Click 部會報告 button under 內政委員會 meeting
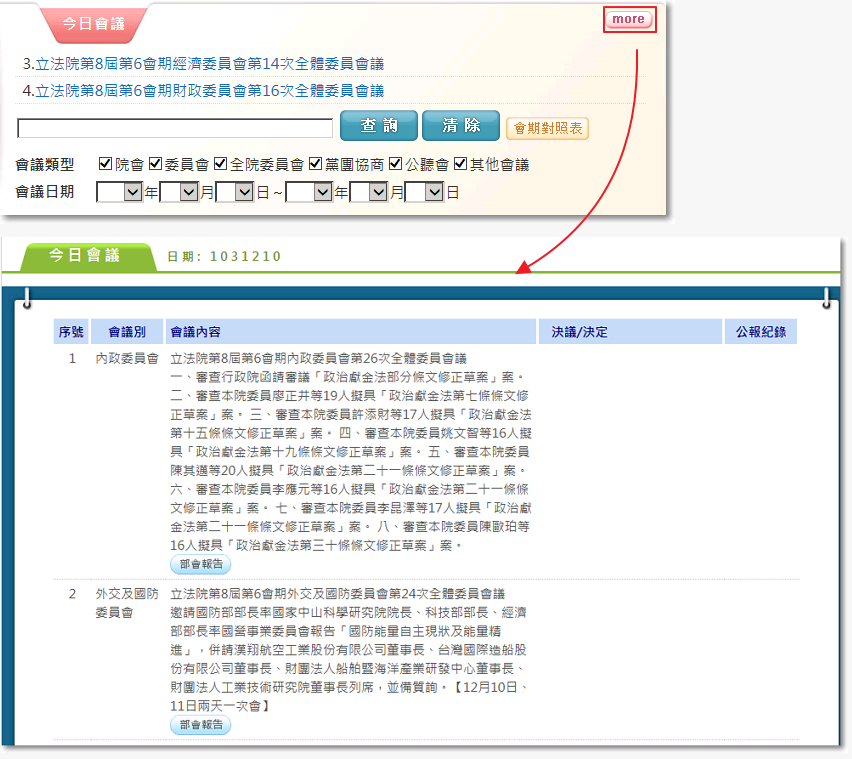This screenshot has width=852, height=759. coord(200,565)
